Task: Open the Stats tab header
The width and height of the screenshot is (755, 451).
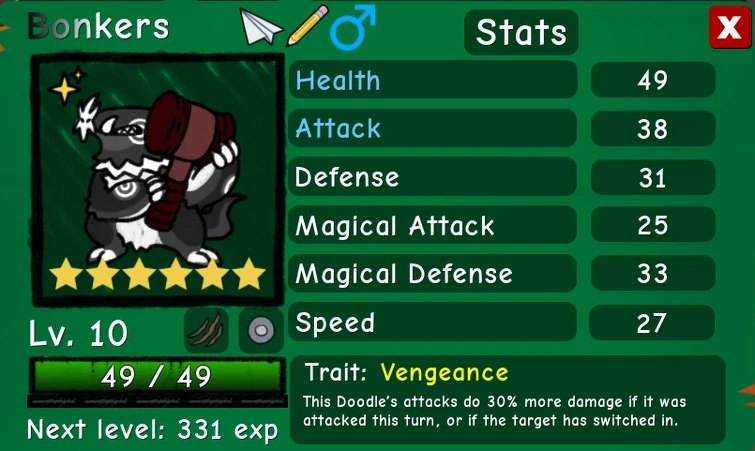Action: point(521,32)
